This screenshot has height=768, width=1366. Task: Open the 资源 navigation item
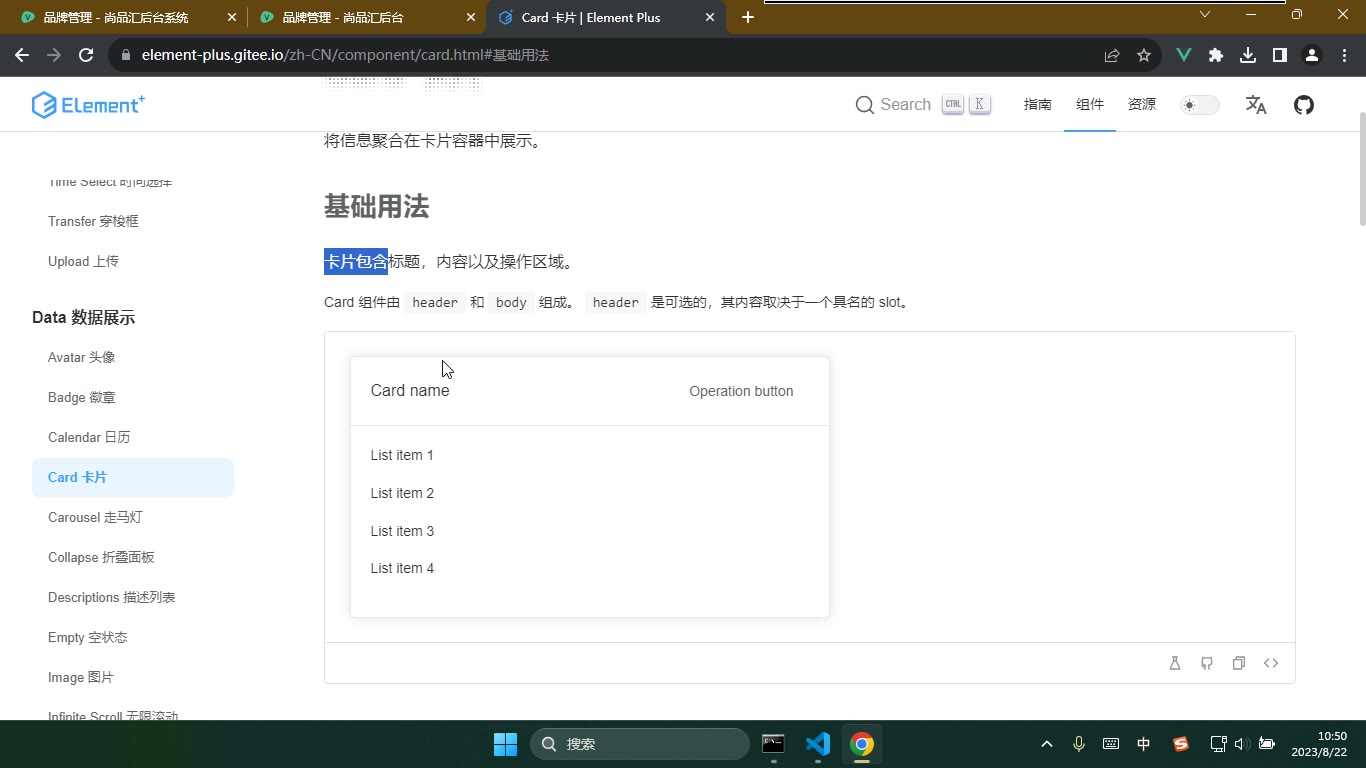[1142, 105]
